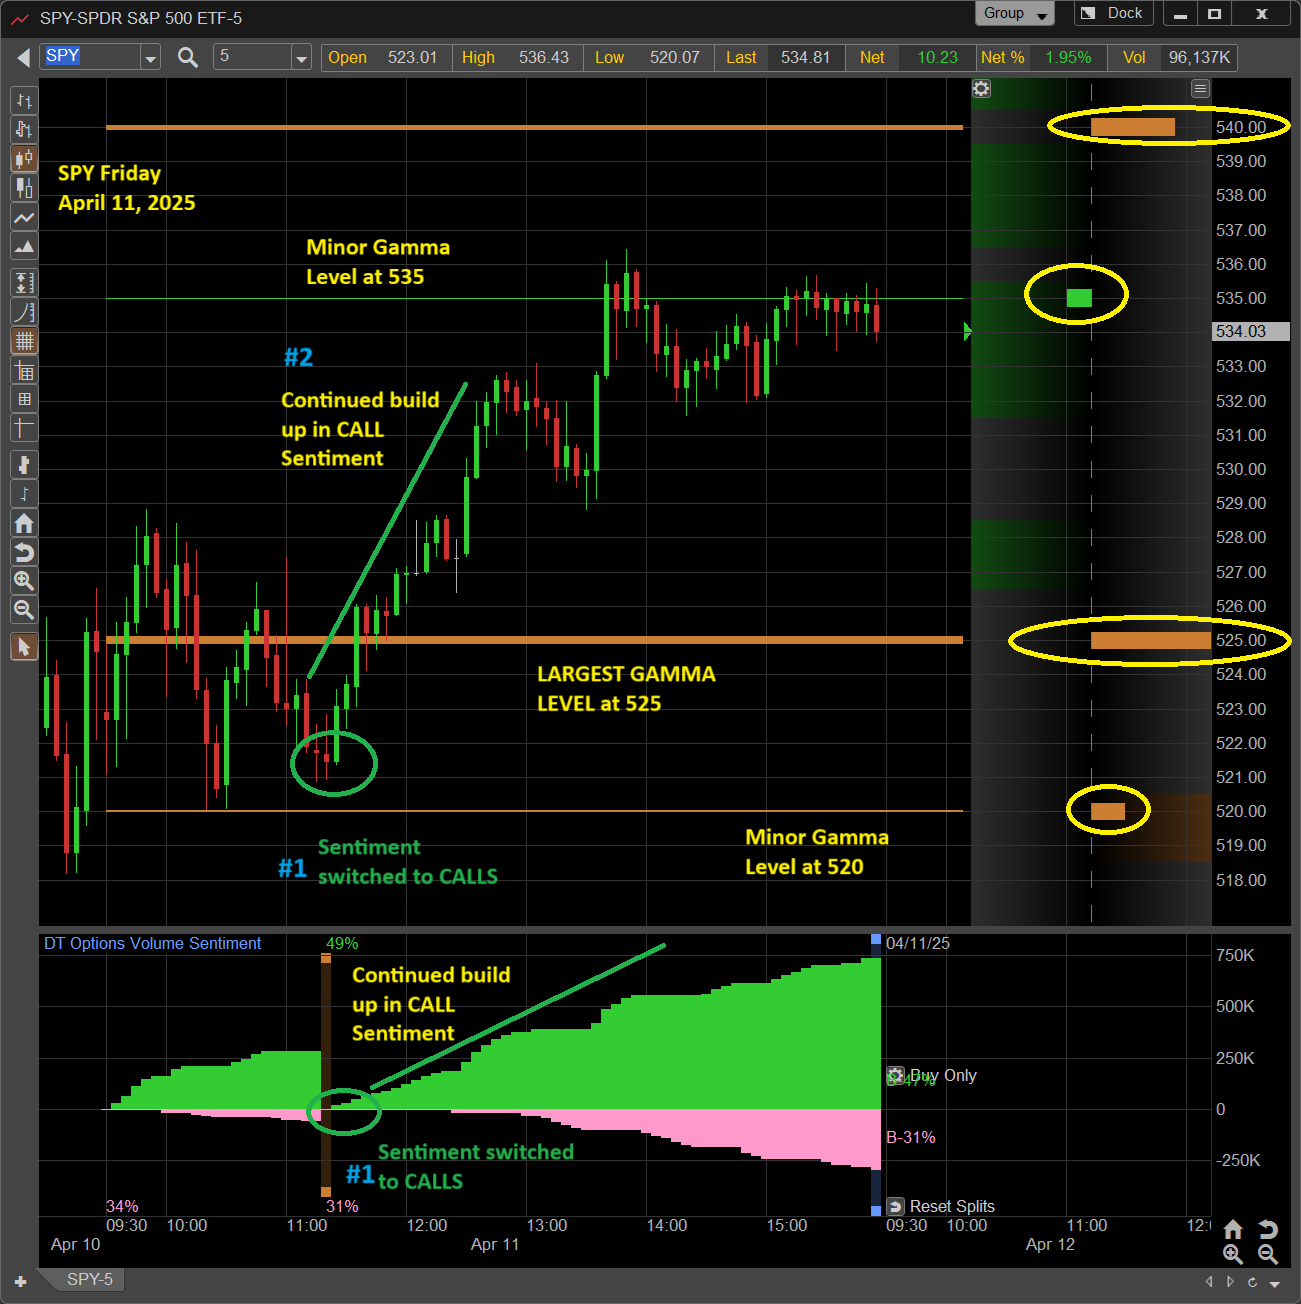Image resolution: width=1301 pixels, height=1304 pixels.
Task: Click the 525.00 gamma level bar
Action: click(x=1150, y=640)
